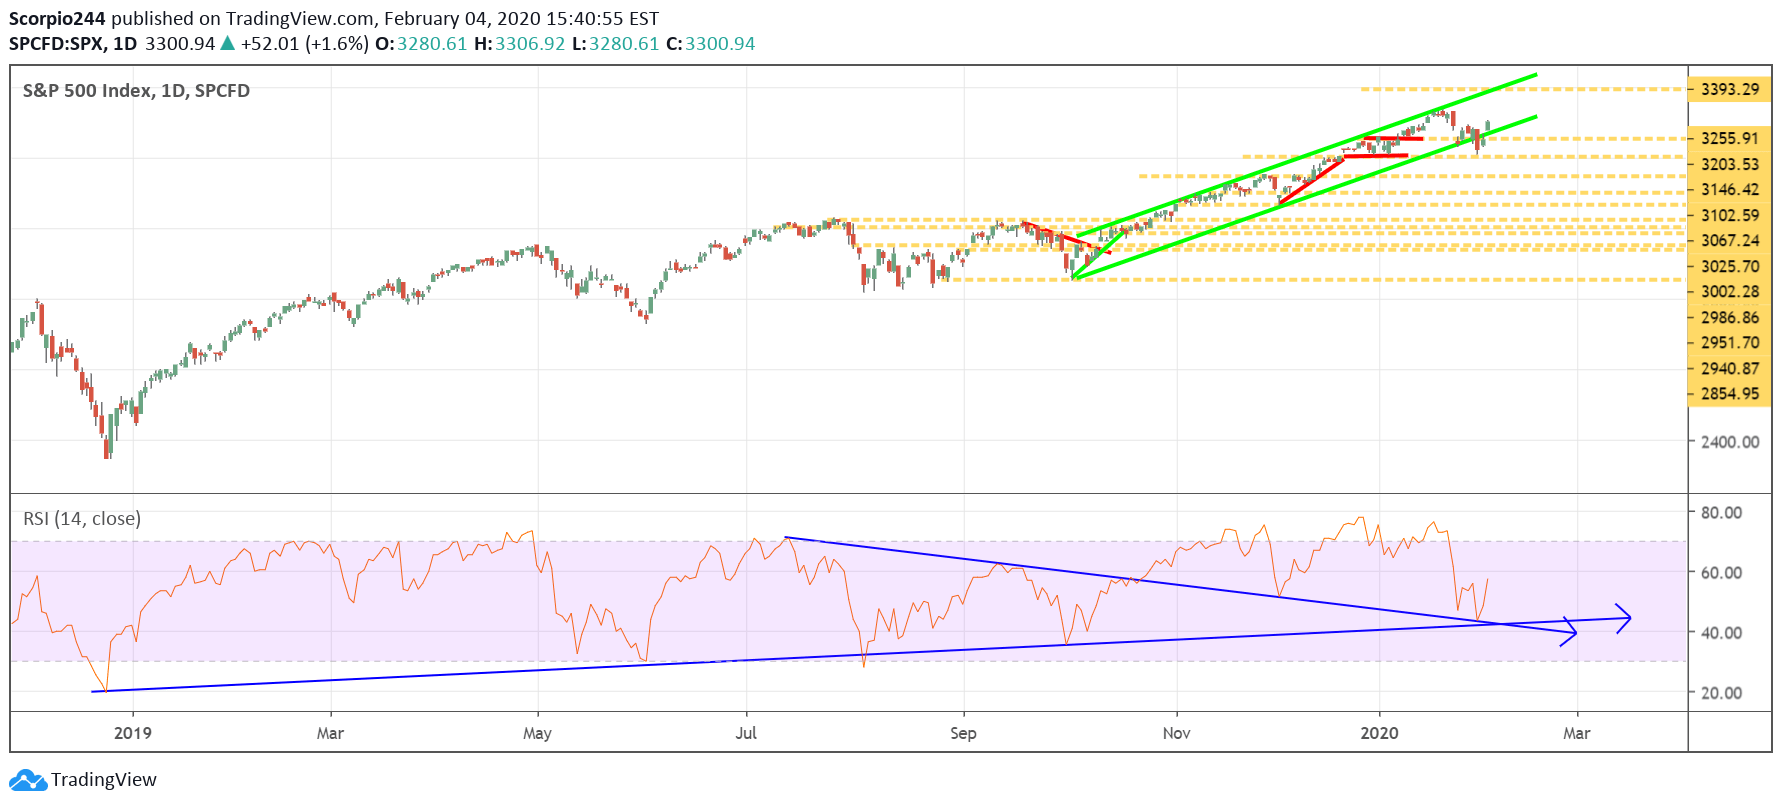Click the RSI (14, close) indicator label

pyautogui.click(x=82, y=518)
